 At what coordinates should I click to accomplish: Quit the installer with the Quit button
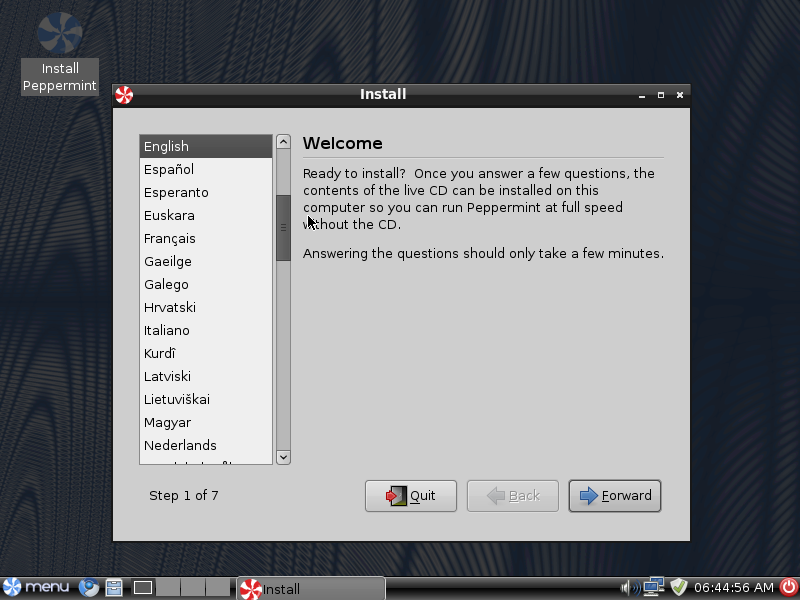coord(411,495)
